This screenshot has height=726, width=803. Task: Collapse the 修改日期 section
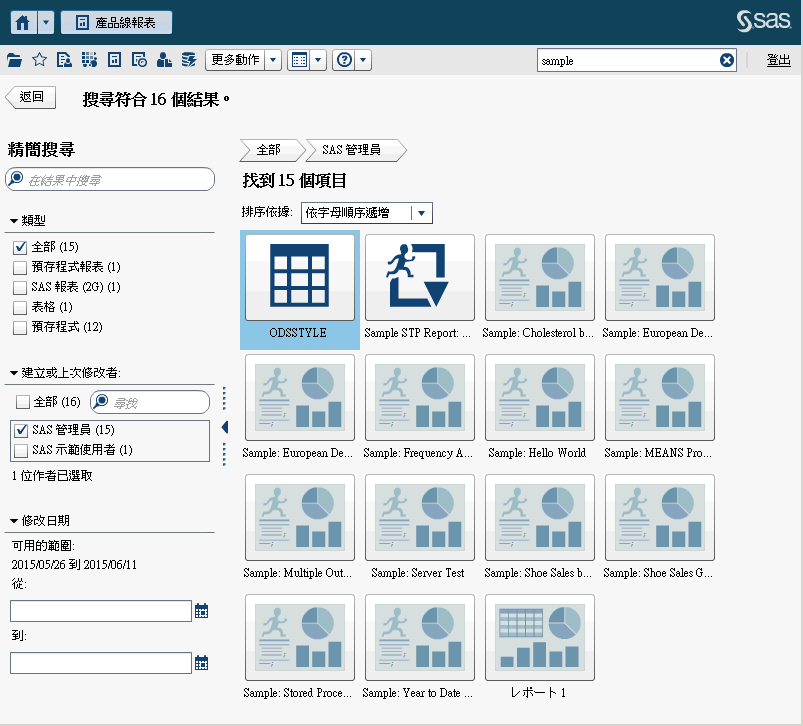[x=14, y=520]
